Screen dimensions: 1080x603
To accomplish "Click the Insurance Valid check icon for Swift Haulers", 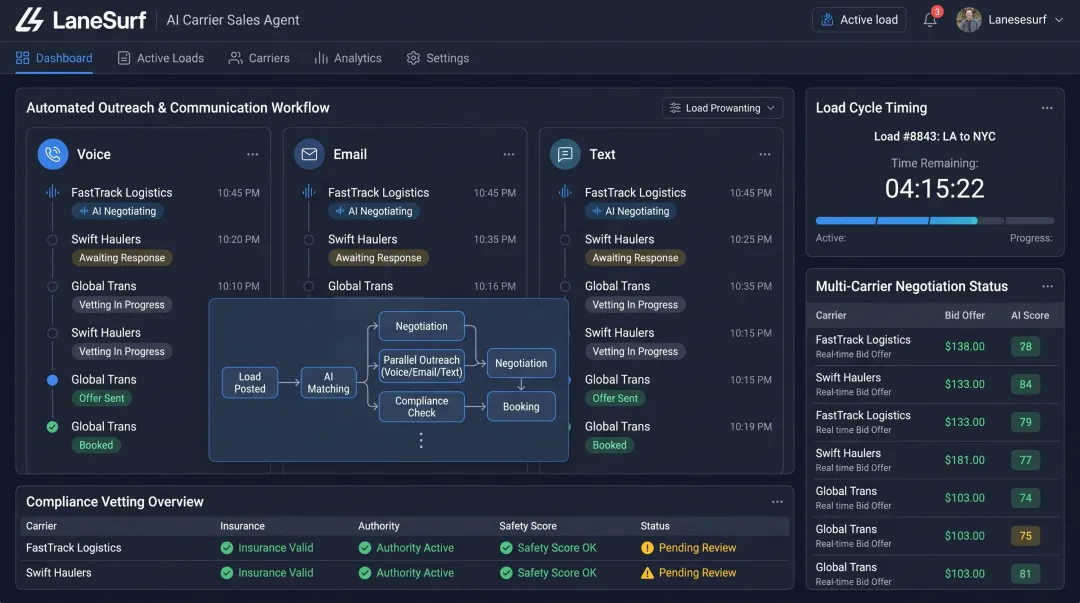I will point(227,573).
